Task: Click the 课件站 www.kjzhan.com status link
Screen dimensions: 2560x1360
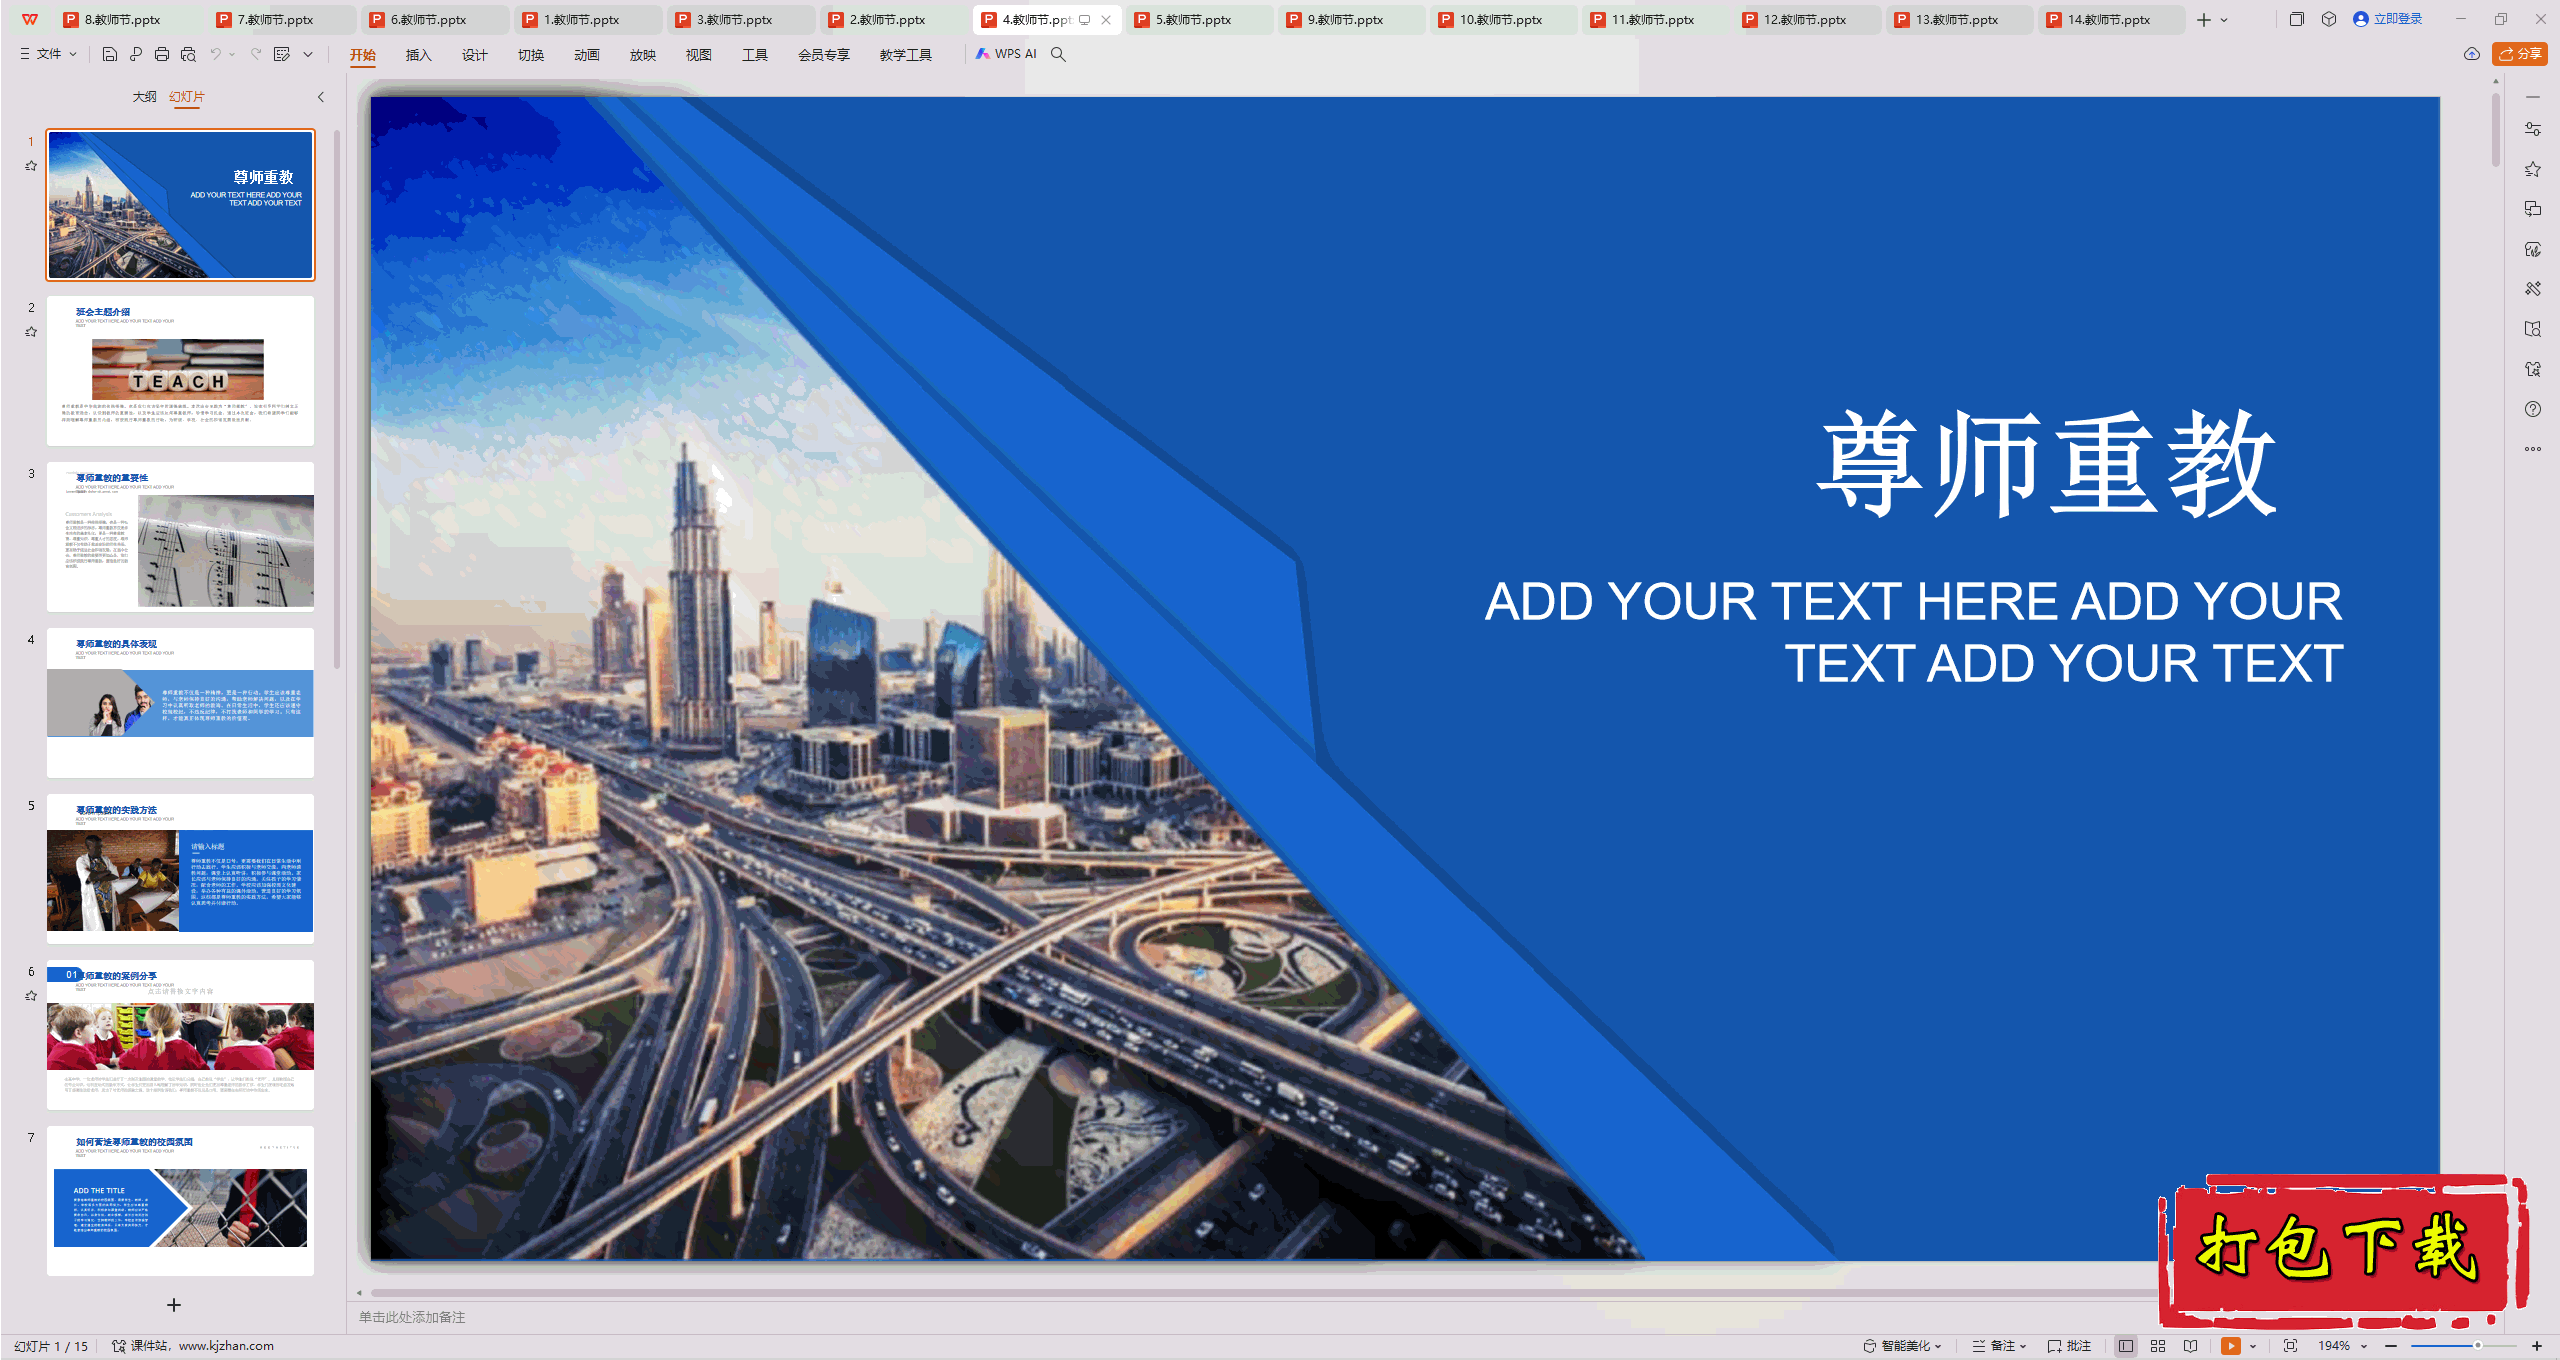Action: point(193,1346)
